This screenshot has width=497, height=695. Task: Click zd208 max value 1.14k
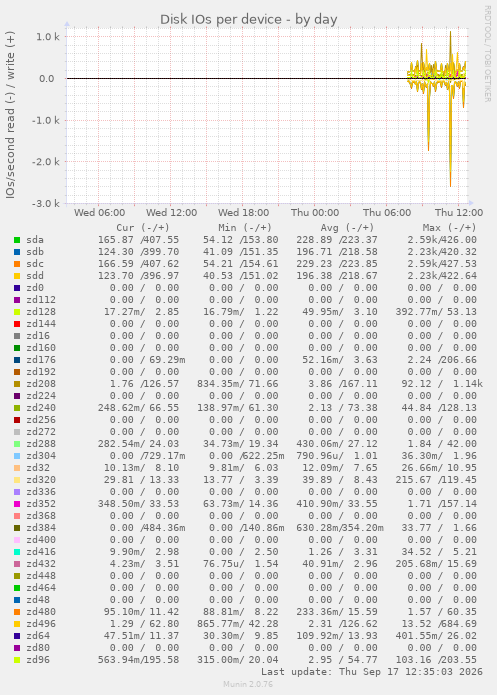click(468, 384)
